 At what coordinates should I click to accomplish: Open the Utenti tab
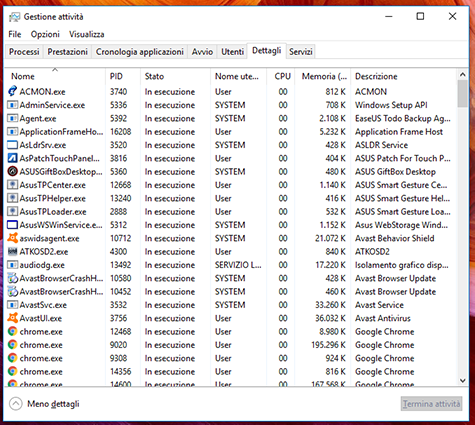click(233, 52)
